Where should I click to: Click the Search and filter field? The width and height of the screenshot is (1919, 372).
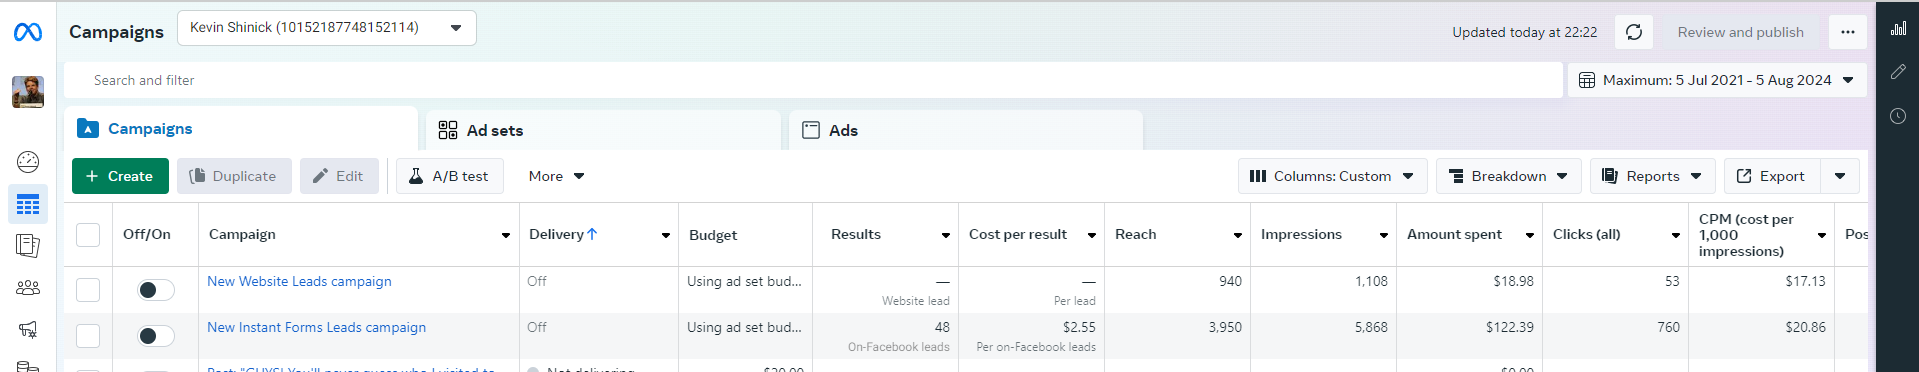pos(813,80)
